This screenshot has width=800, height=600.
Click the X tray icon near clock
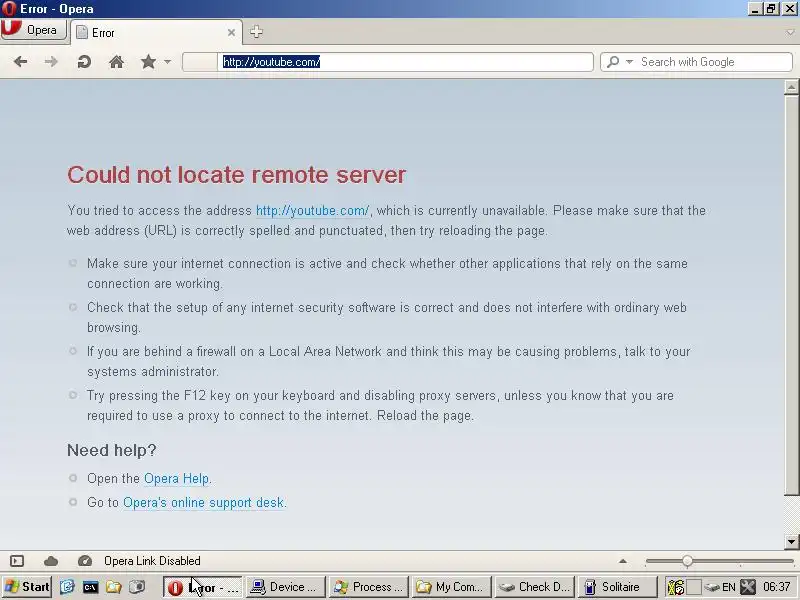click(747, 587)
